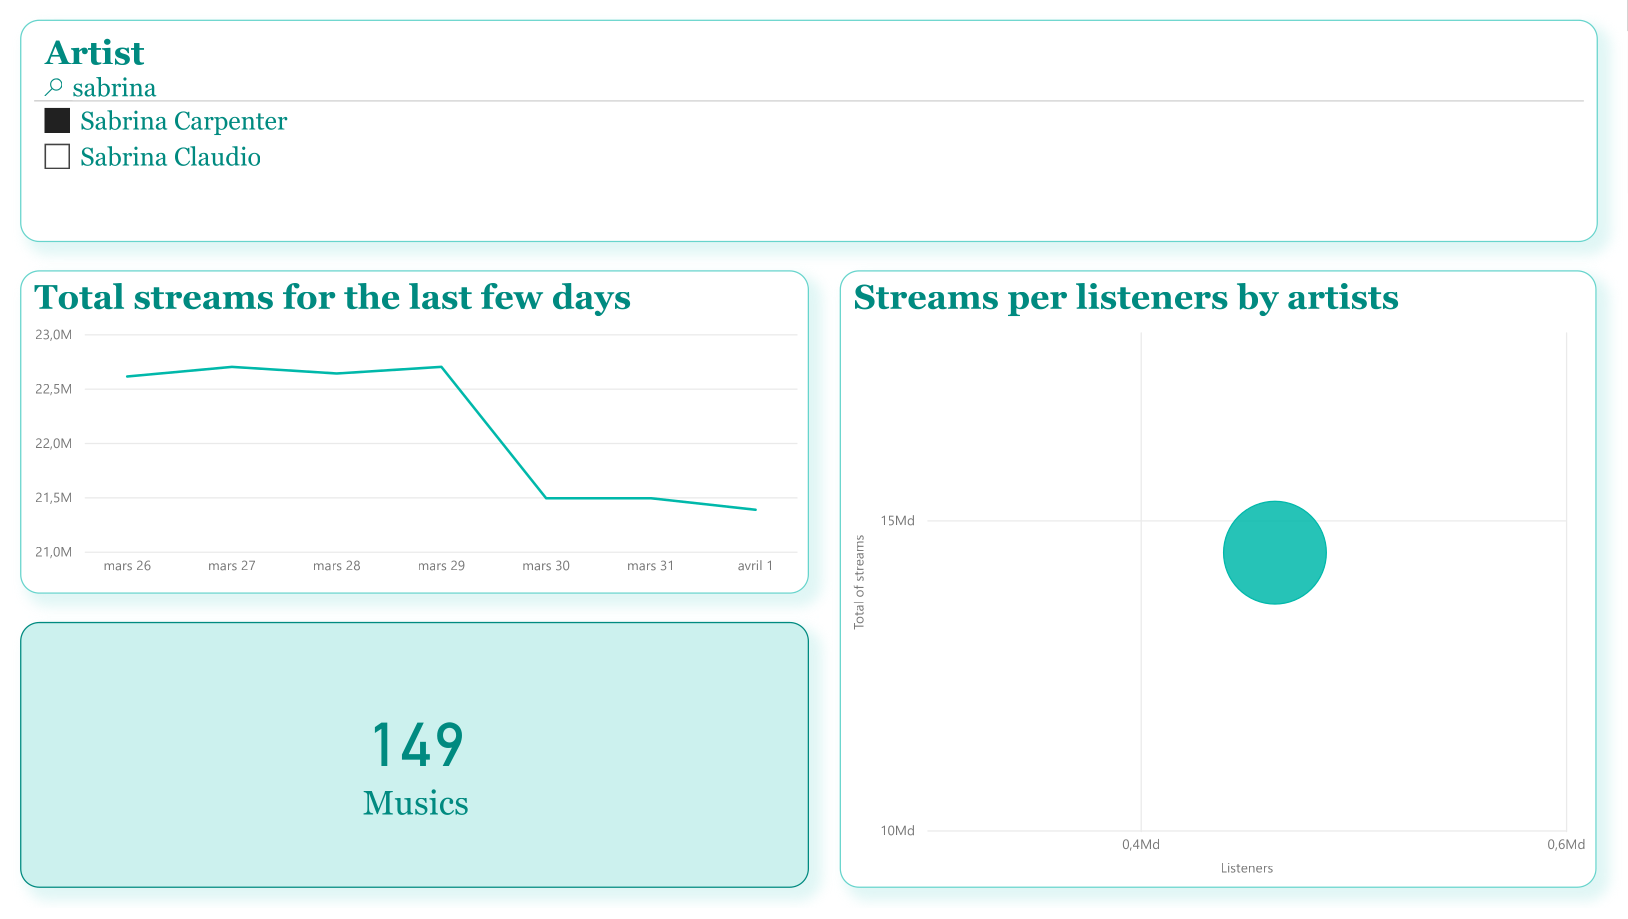
Task: Click the "15Md" y-axis label
Action: [x=897, y=521]
